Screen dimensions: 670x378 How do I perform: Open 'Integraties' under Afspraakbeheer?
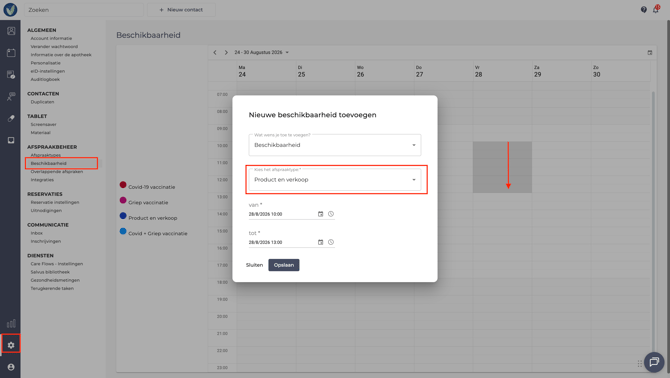[42, 180]
